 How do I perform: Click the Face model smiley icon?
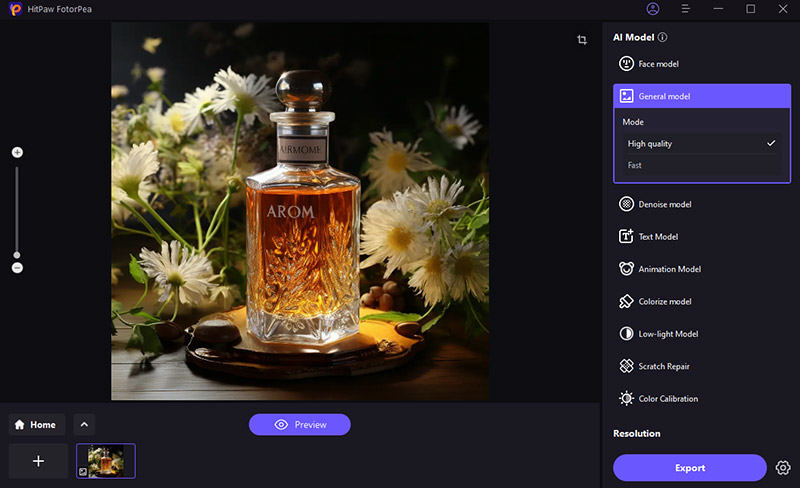[626, 64]
